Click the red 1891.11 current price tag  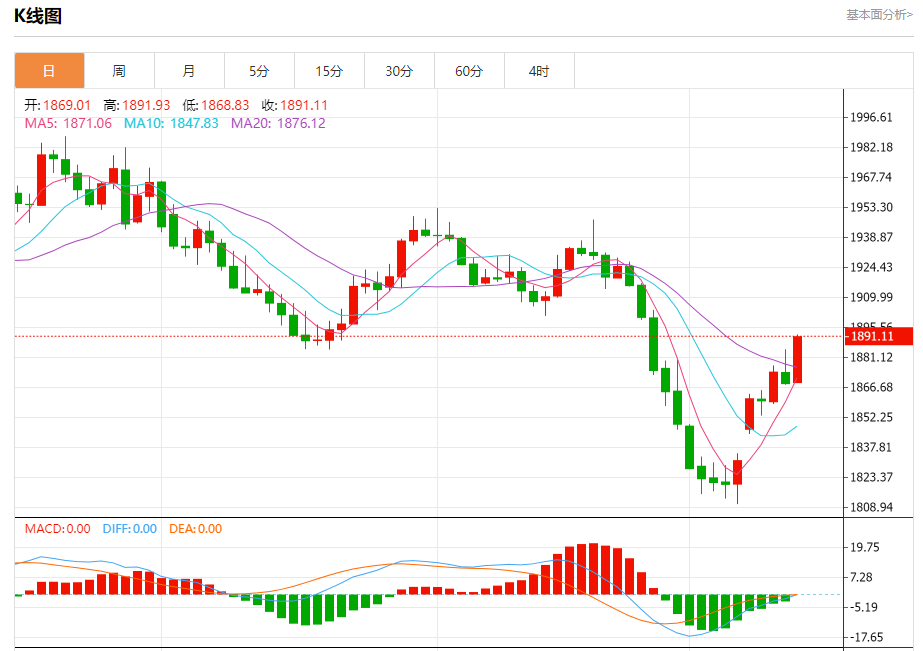coord(879,336)
